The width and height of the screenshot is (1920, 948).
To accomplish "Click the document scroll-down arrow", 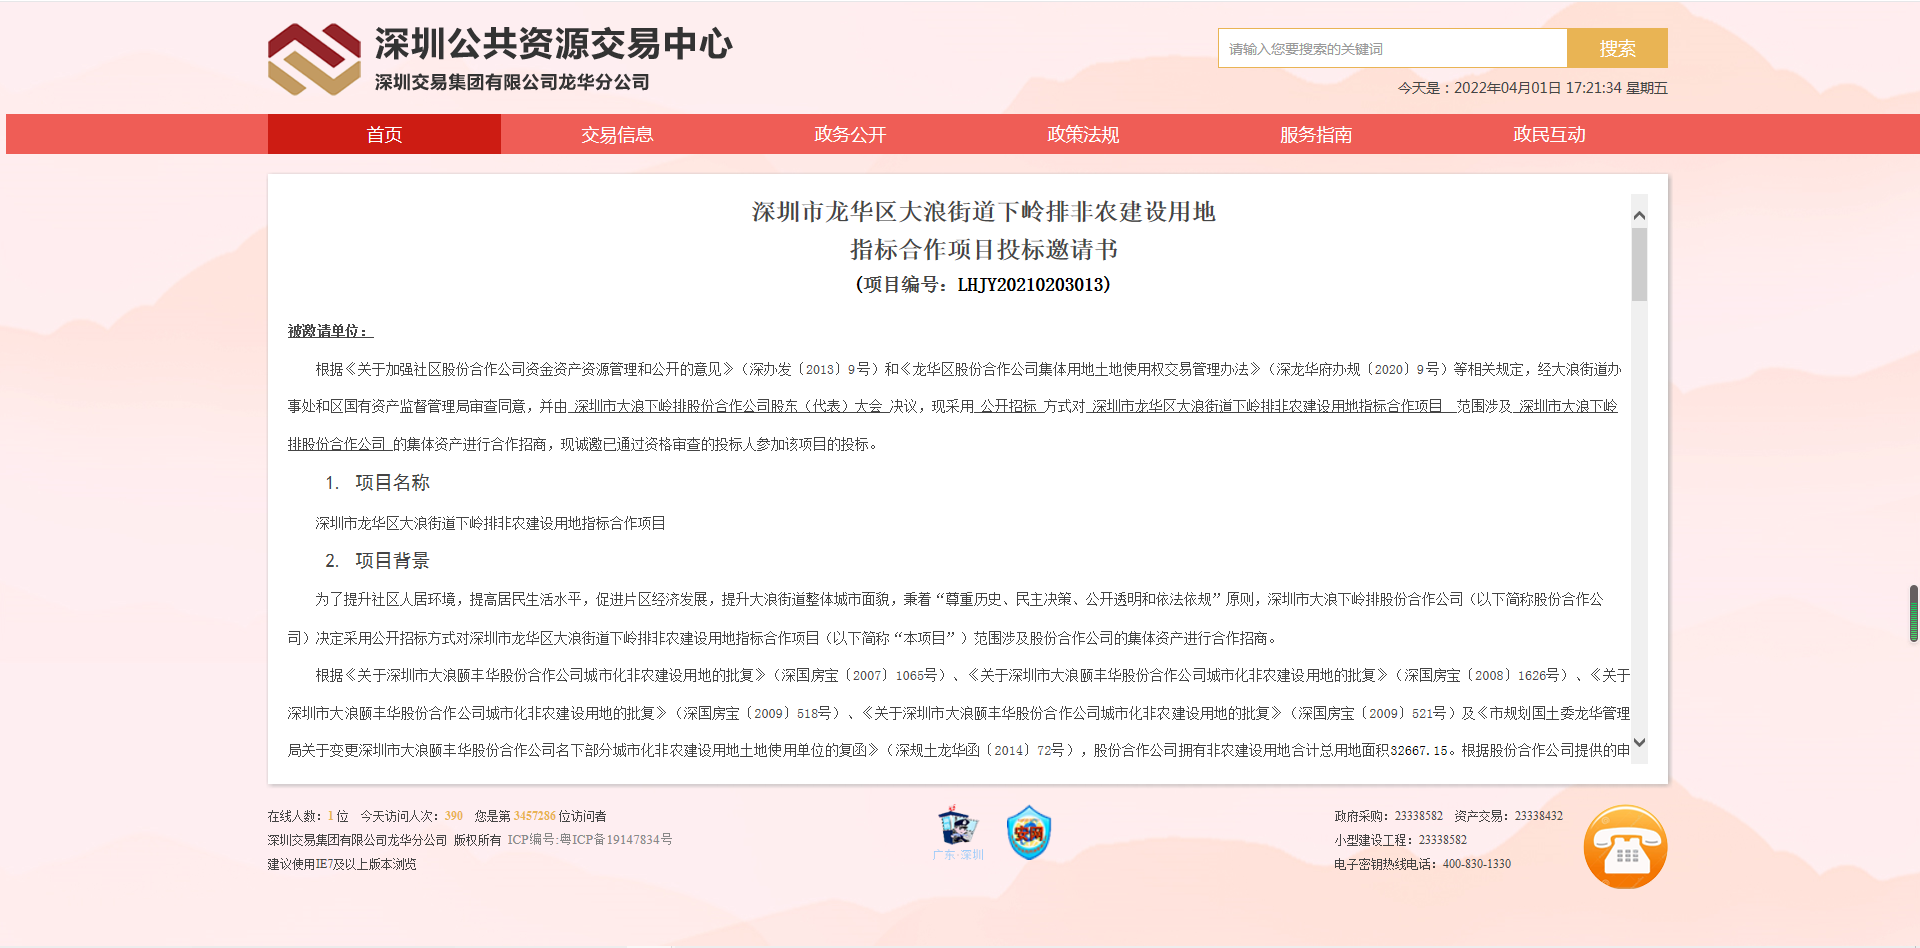I will (x=1639, y=743).
